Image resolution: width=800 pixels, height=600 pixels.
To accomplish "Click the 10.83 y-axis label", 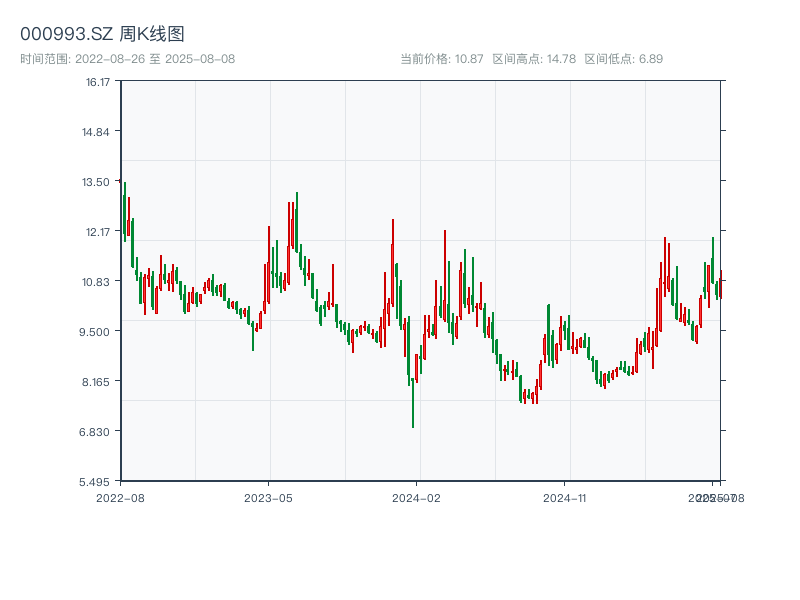I will pyautogui.click(x=97, y=282).
